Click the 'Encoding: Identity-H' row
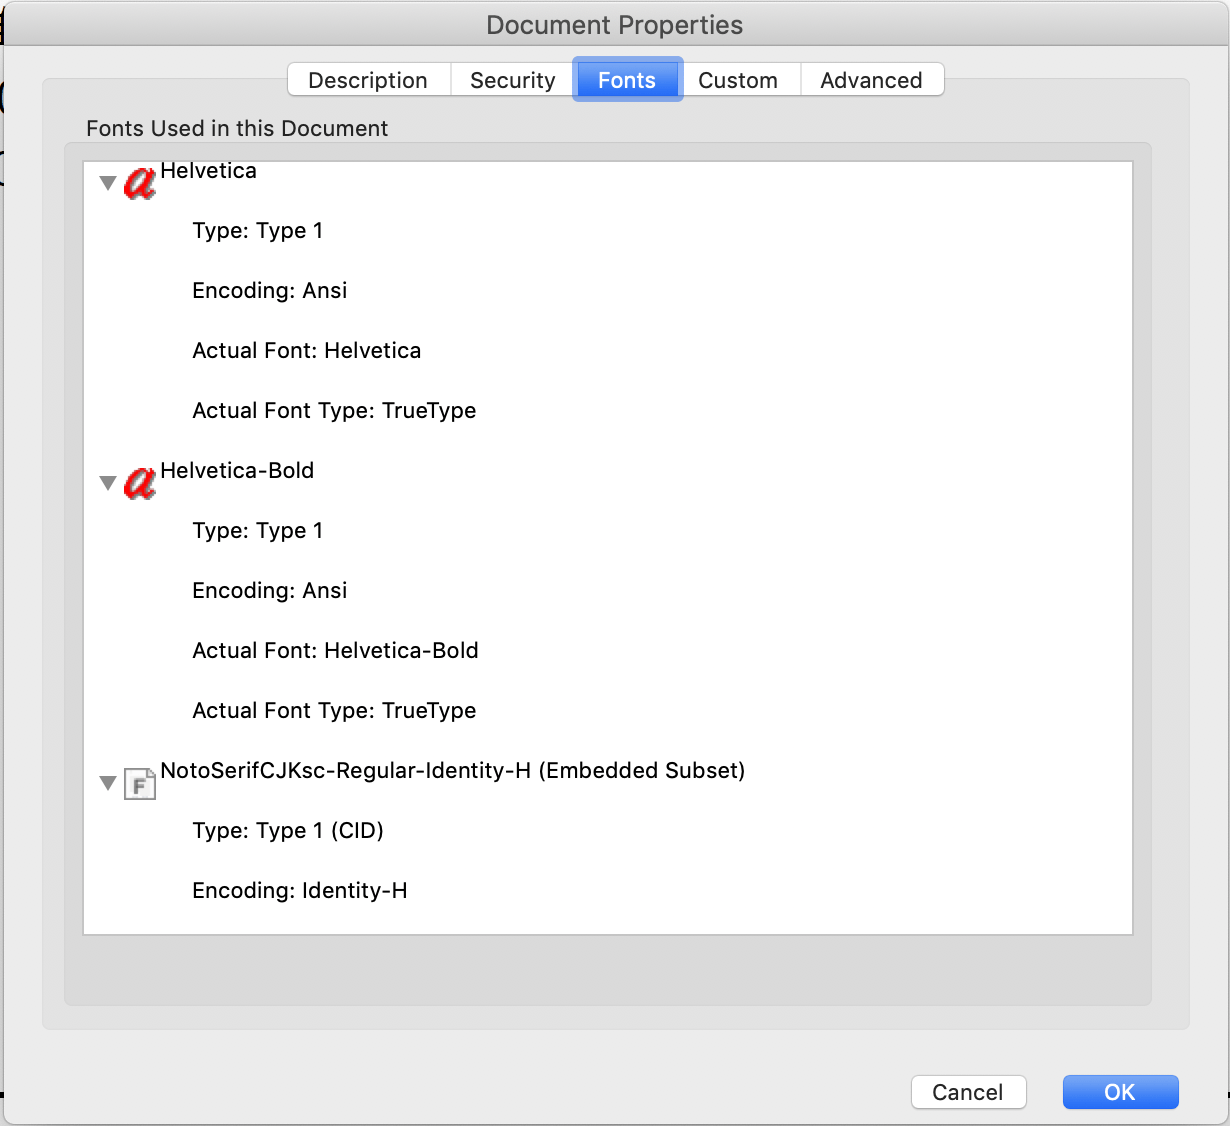 pos(299,891)
